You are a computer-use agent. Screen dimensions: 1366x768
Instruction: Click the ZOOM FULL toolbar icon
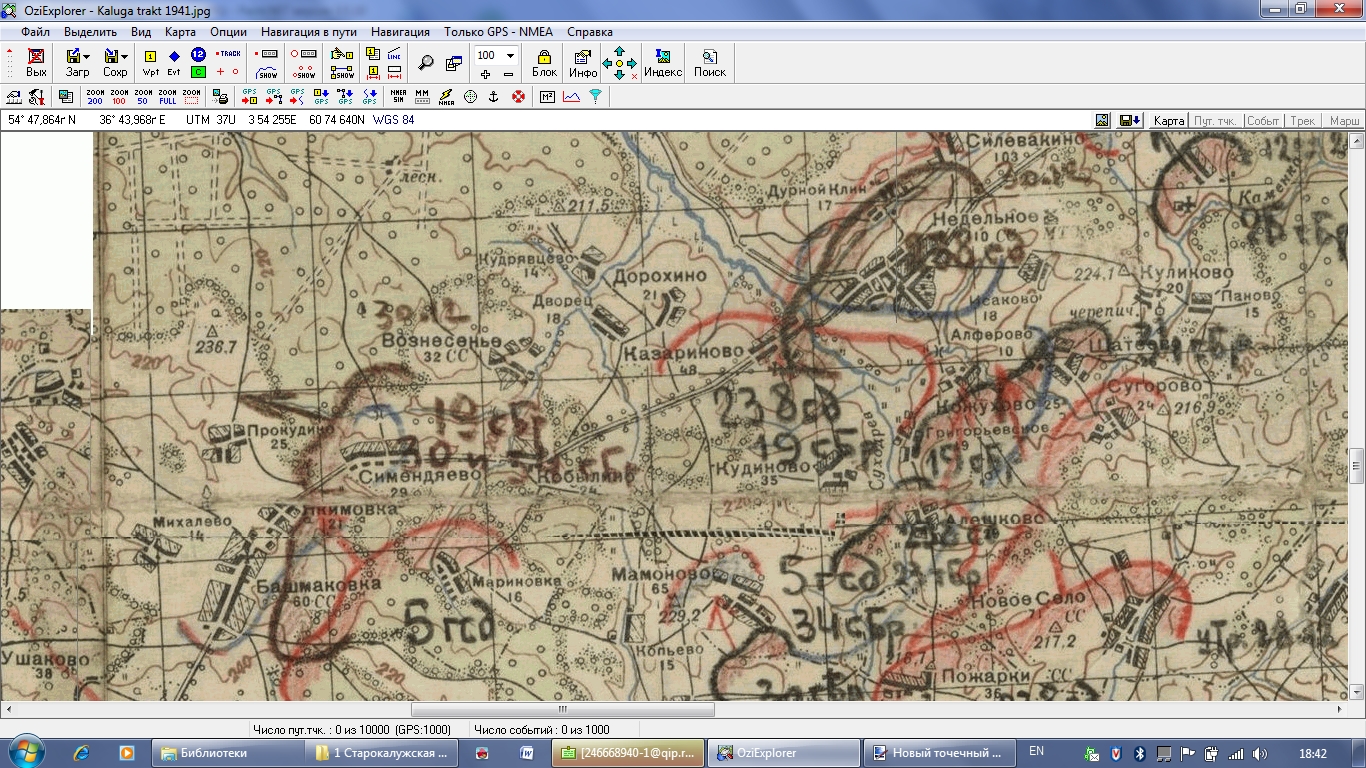167,96
